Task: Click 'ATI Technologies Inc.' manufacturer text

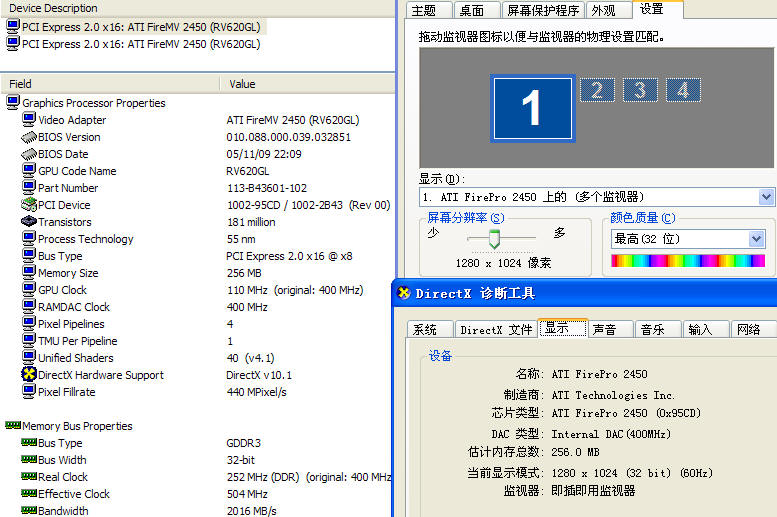Action: [613, 395]
